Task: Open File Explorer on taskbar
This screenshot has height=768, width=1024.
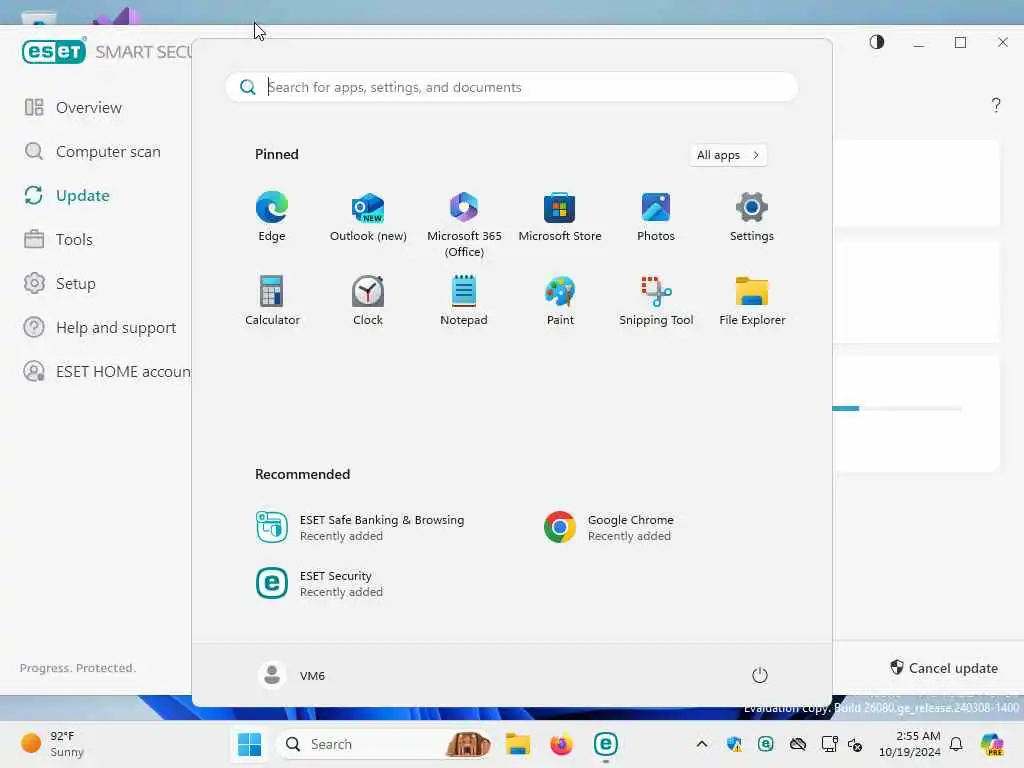Action: [518, 744]
